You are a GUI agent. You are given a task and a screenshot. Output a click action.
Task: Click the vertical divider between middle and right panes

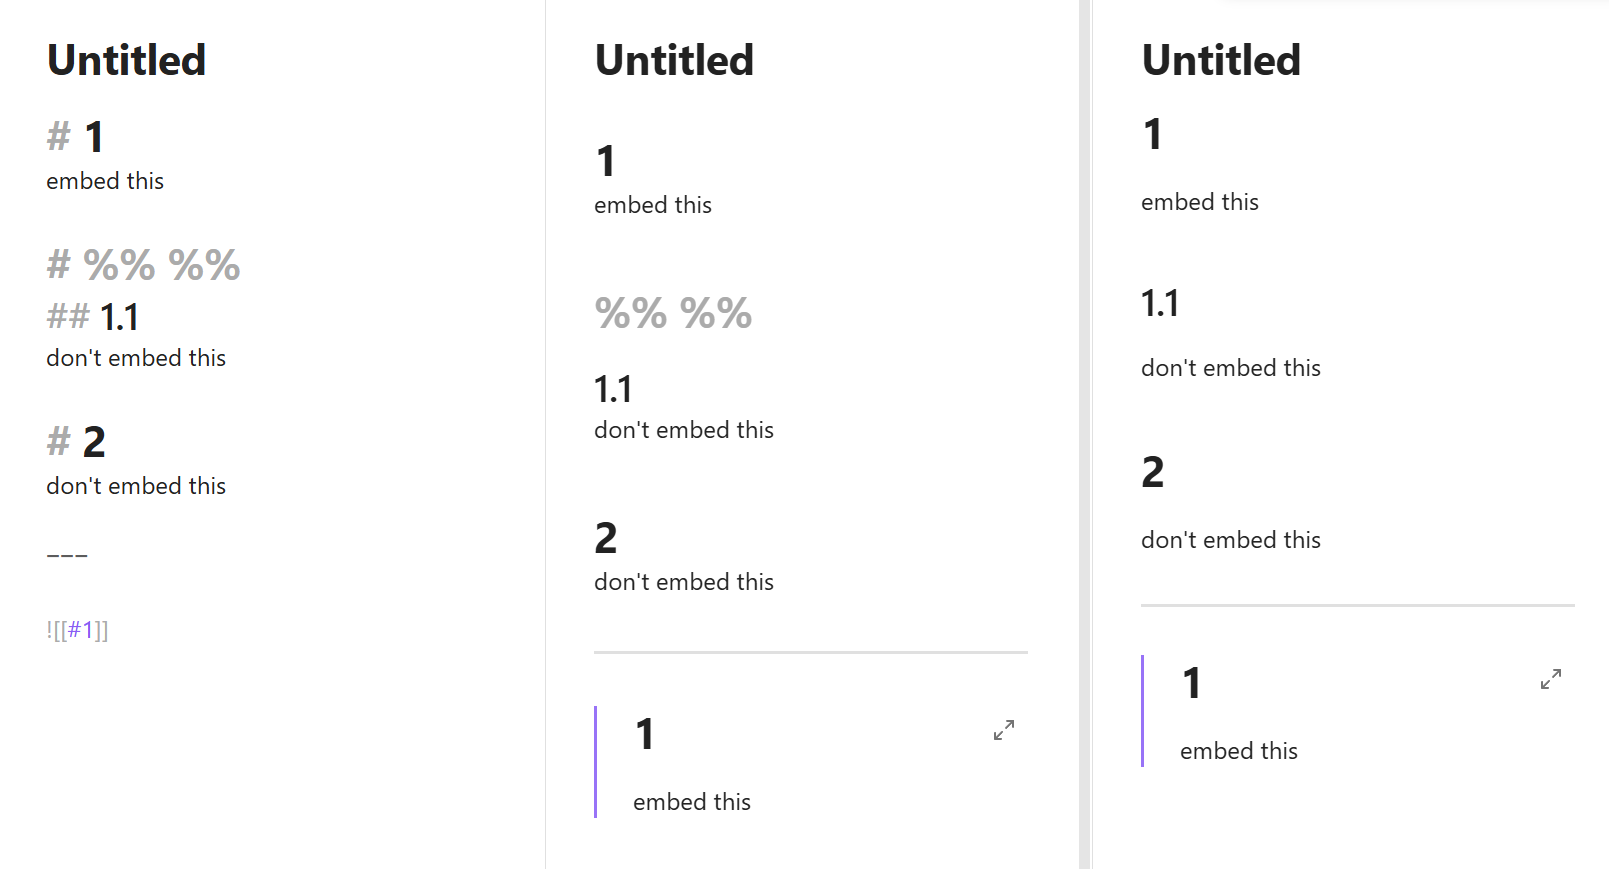point(1085,434)
